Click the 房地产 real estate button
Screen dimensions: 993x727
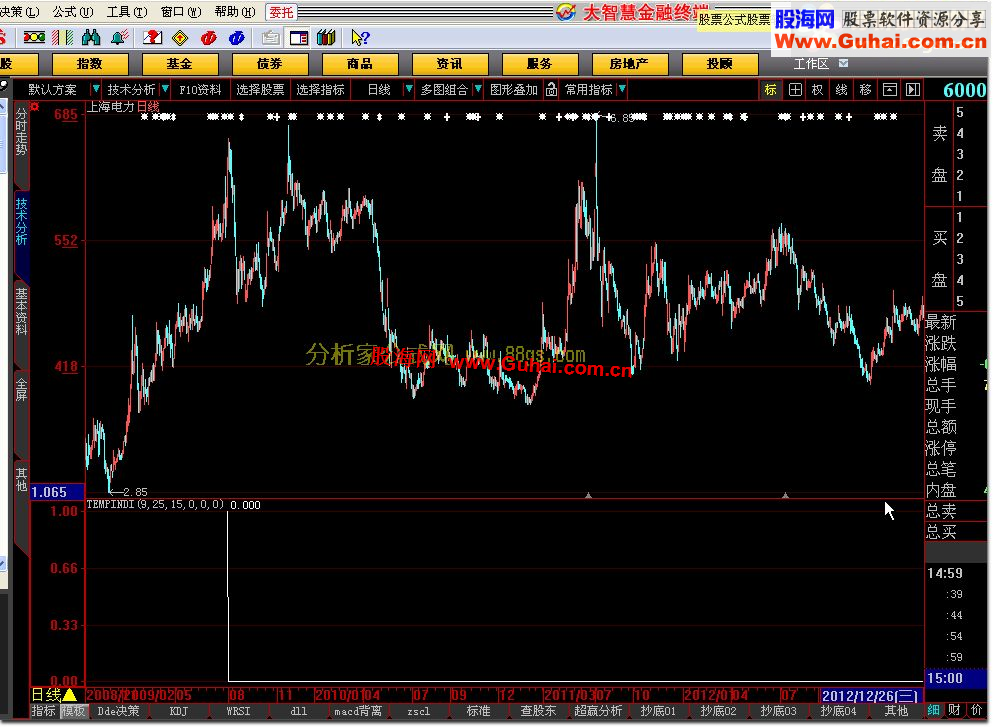629,64
